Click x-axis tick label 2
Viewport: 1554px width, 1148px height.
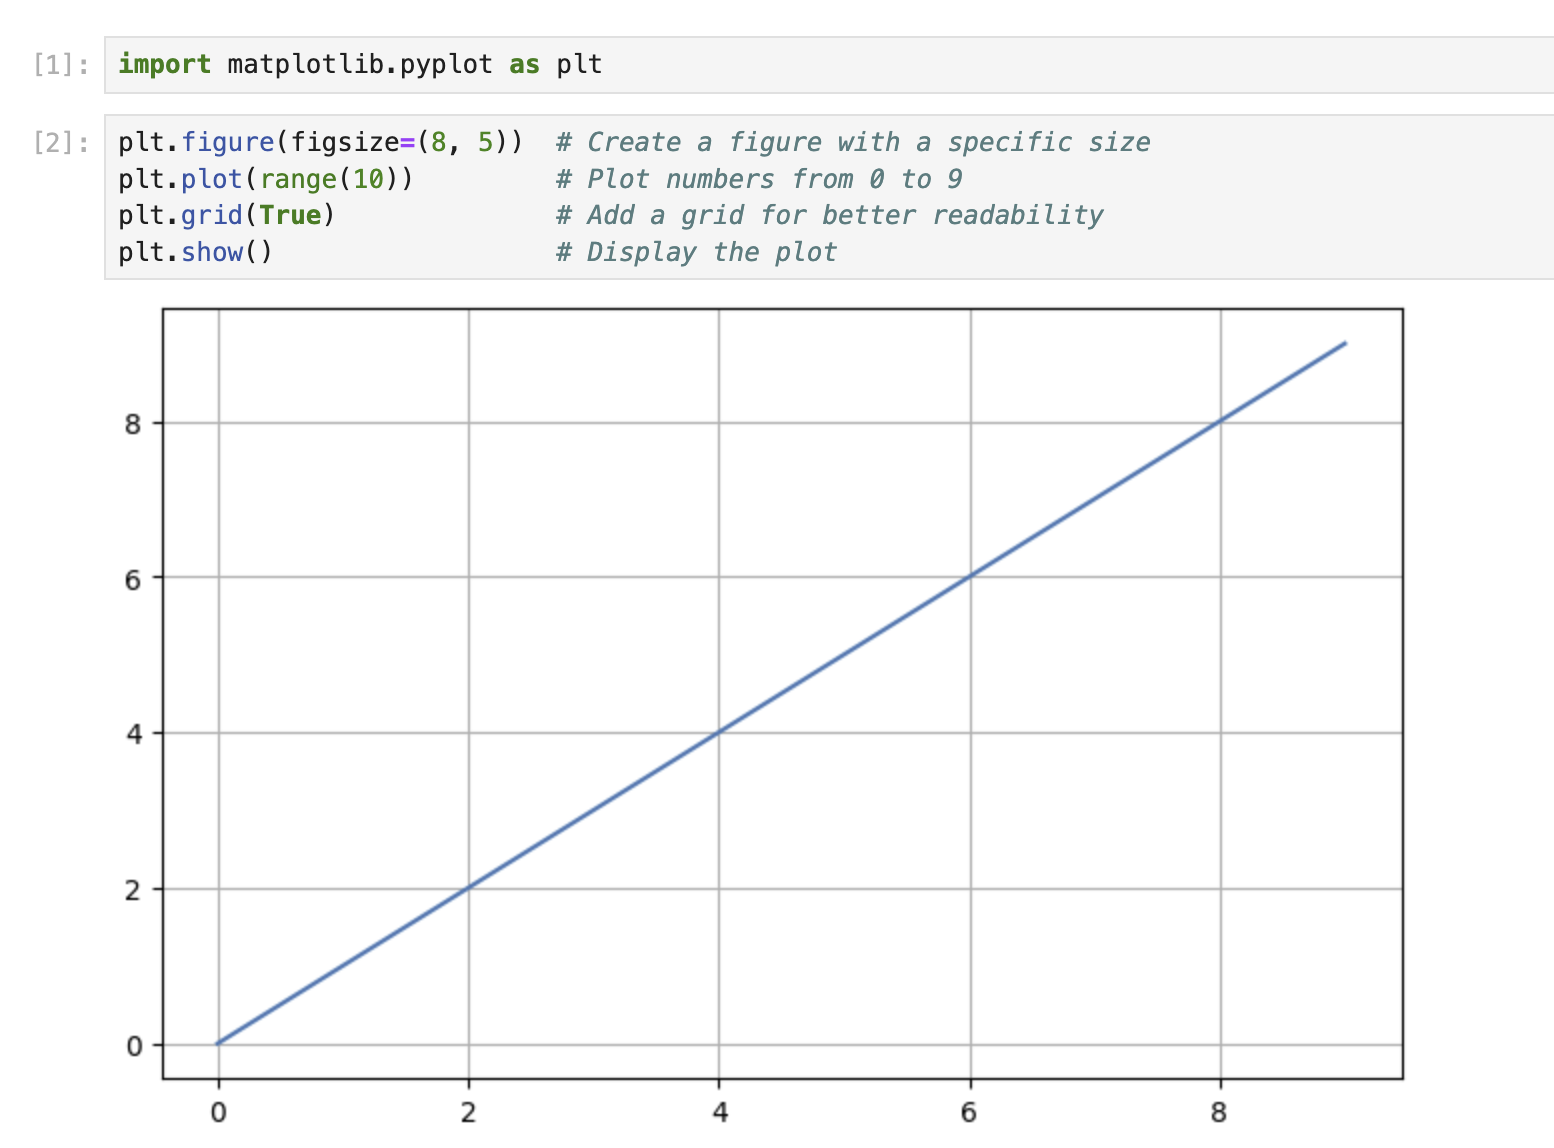468,1112
